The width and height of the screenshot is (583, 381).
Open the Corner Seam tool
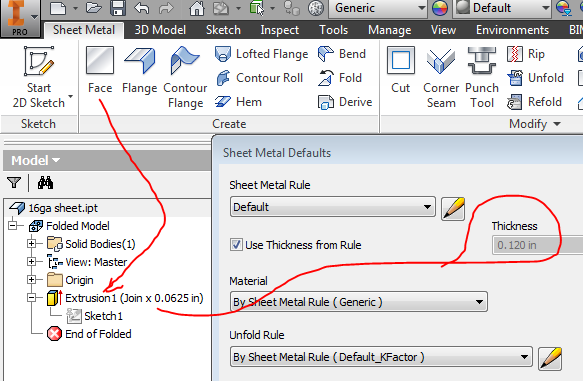[441, 77]
